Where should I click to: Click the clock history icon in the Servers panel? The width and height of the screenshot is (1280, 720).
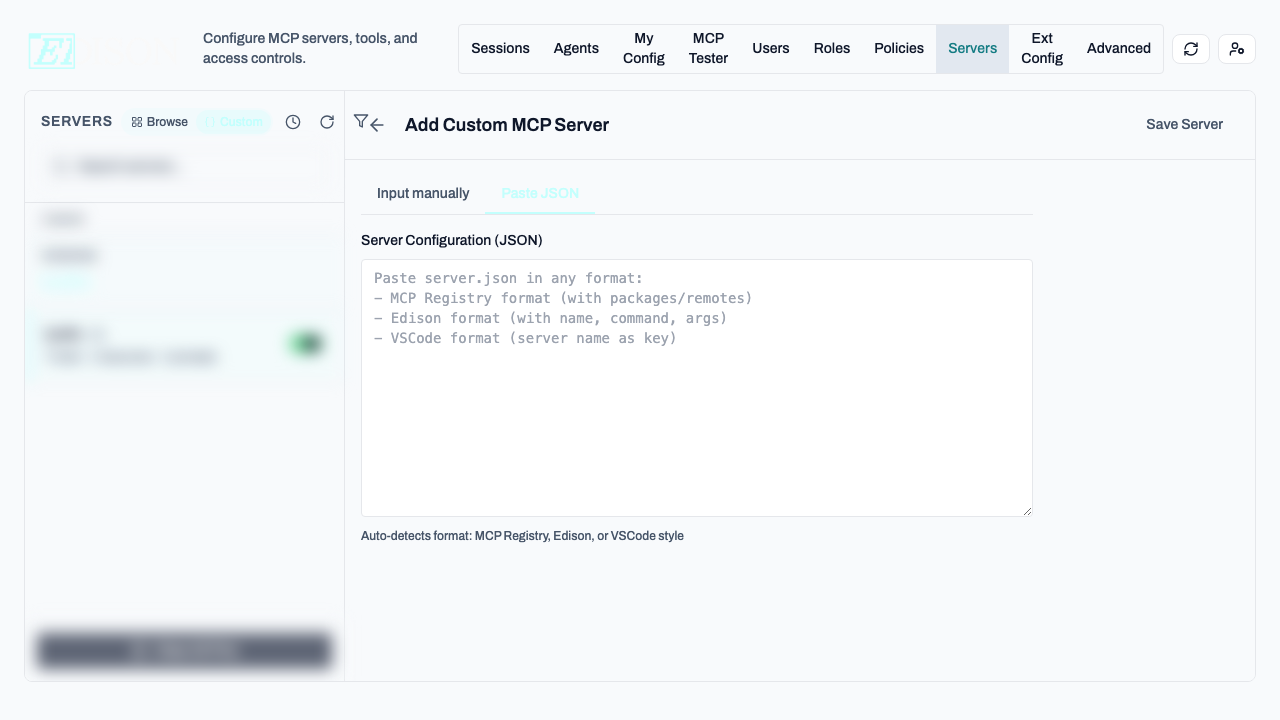coord(293,121)
